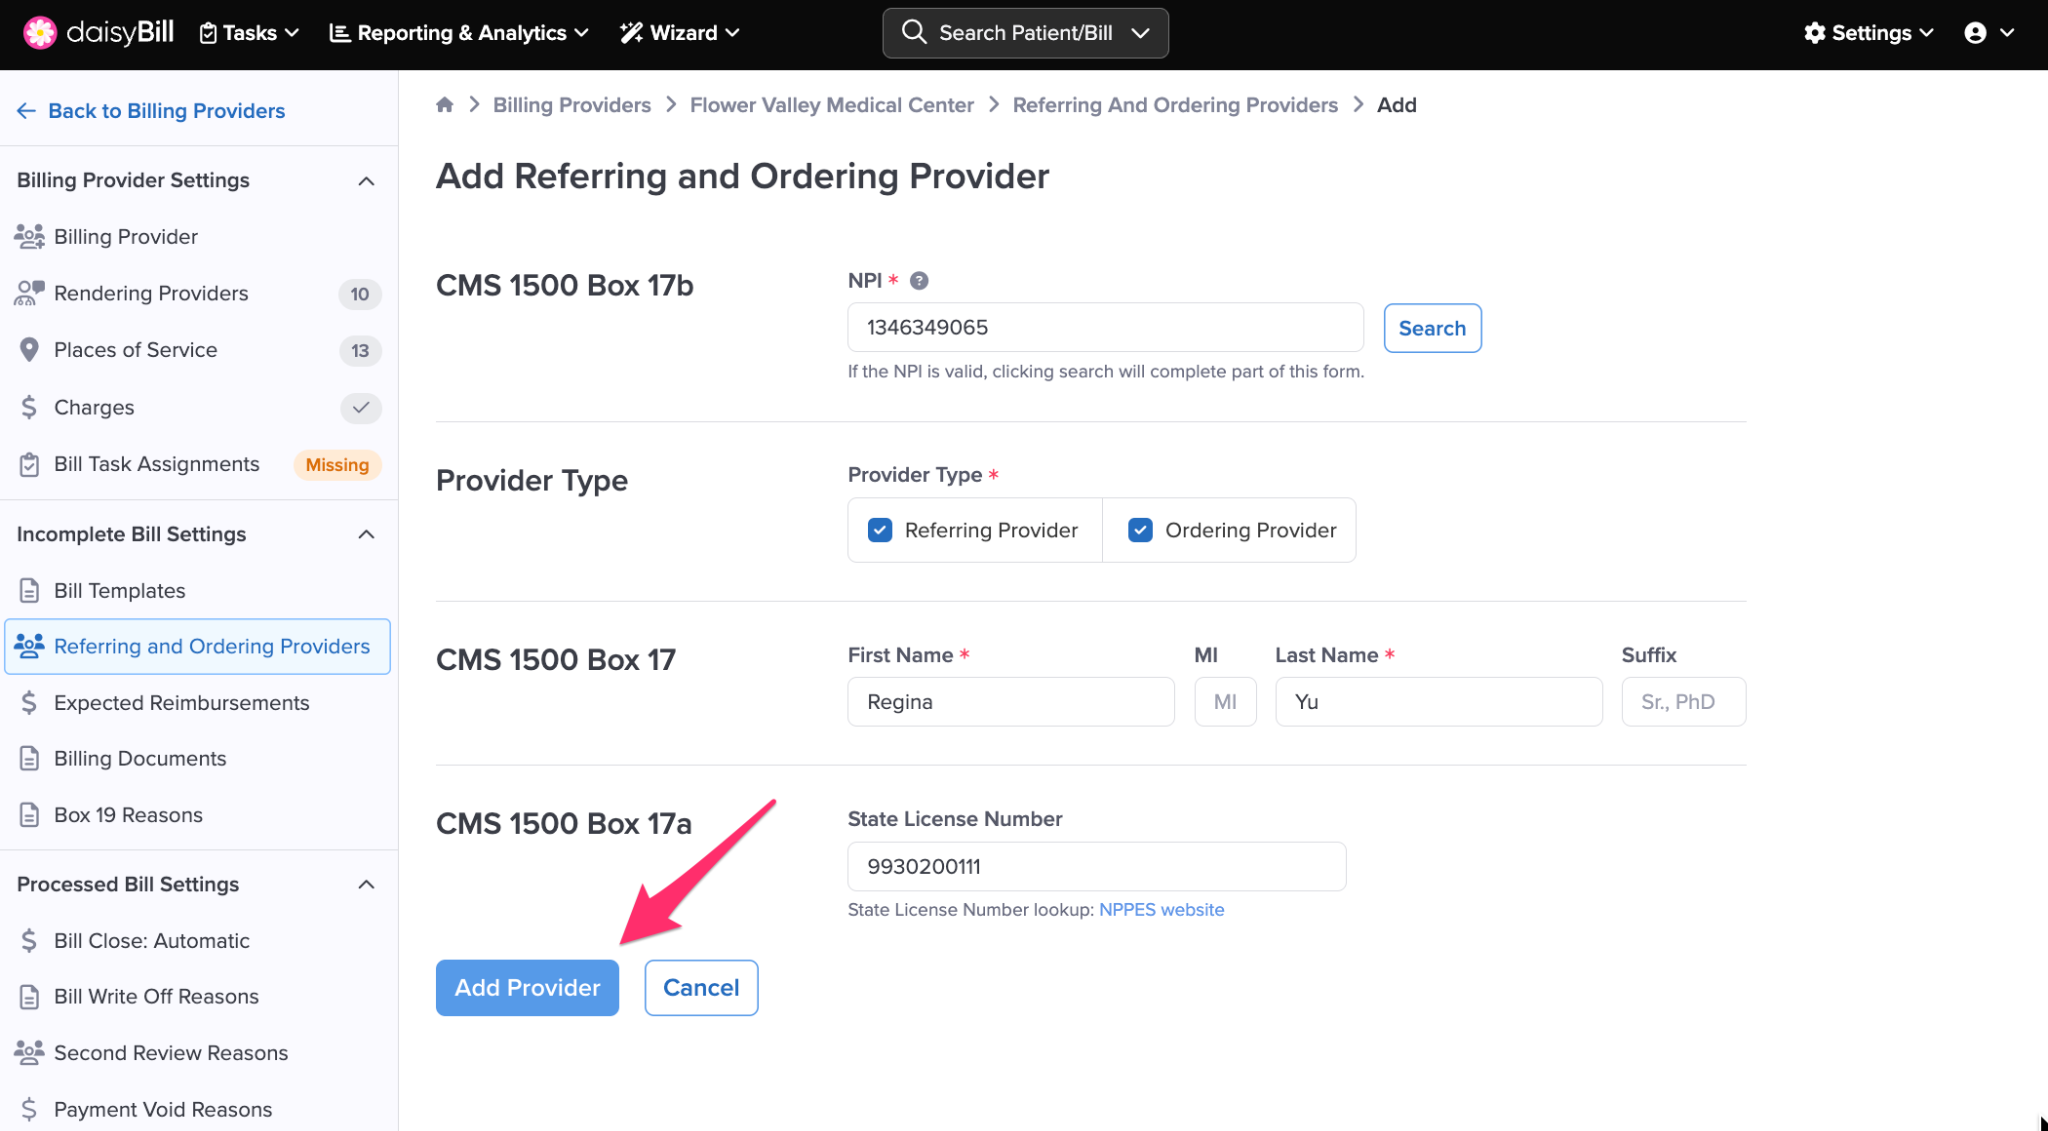Click the Rendering Providers icon in sidebar

pos(29,293)
